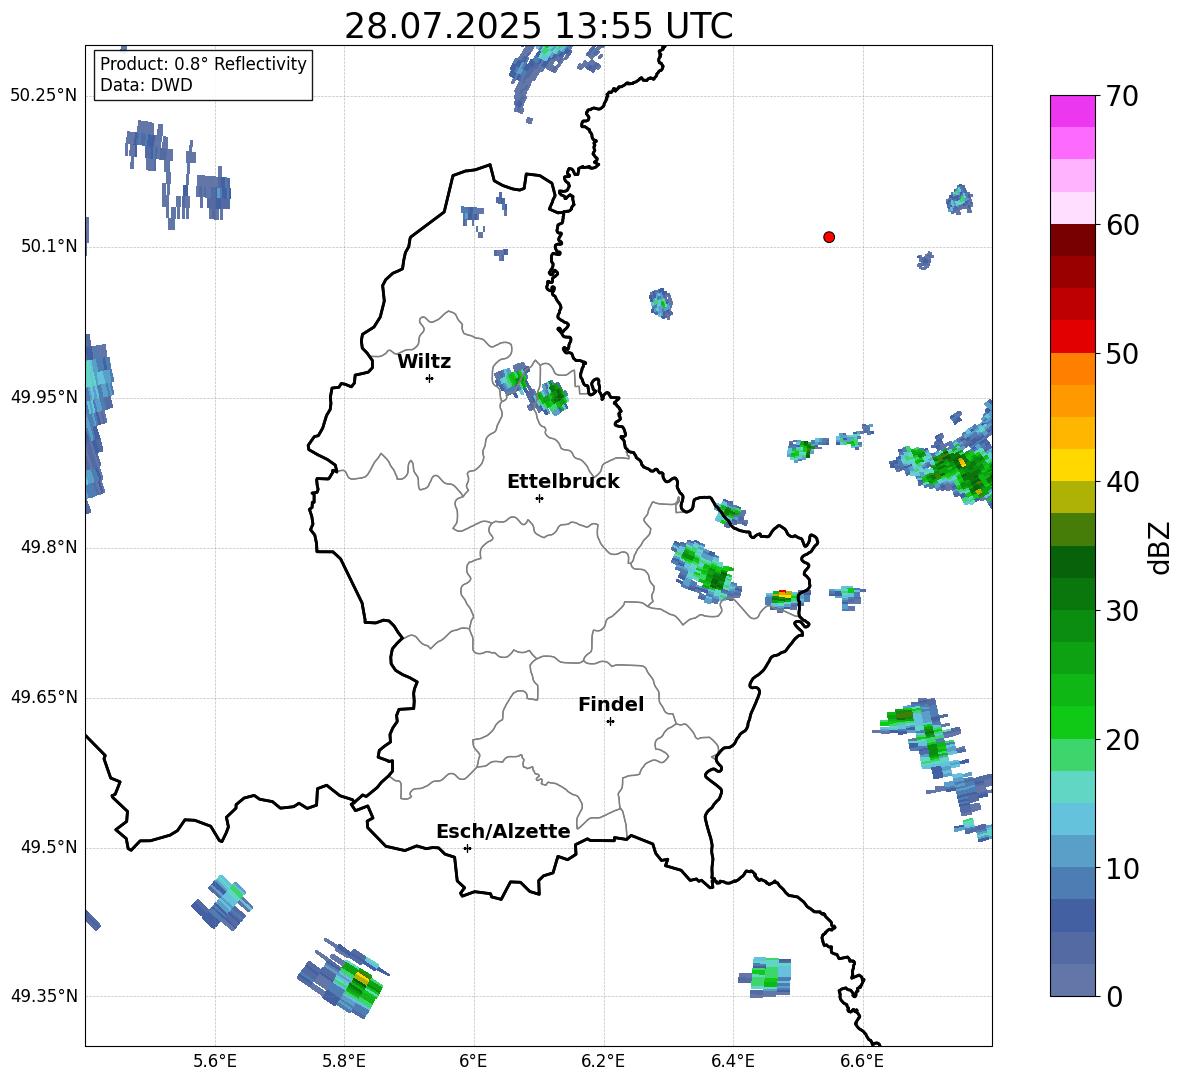Click the Esch/Alzette station label
This screenshot has width=1184, height=1081.
click(x=503, y=831)
